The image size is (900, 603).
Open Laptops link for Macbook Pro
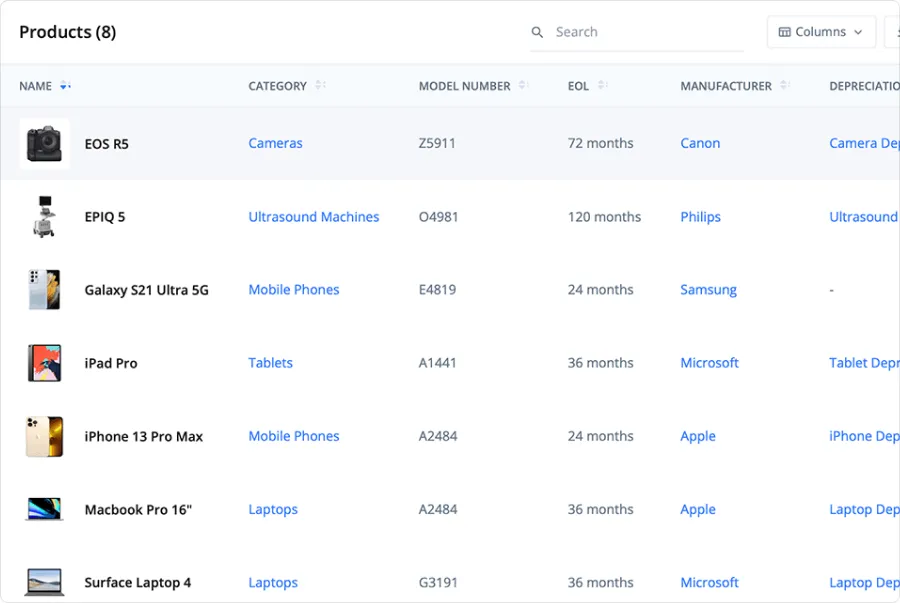pyautogui.click(x=273, y=509)
